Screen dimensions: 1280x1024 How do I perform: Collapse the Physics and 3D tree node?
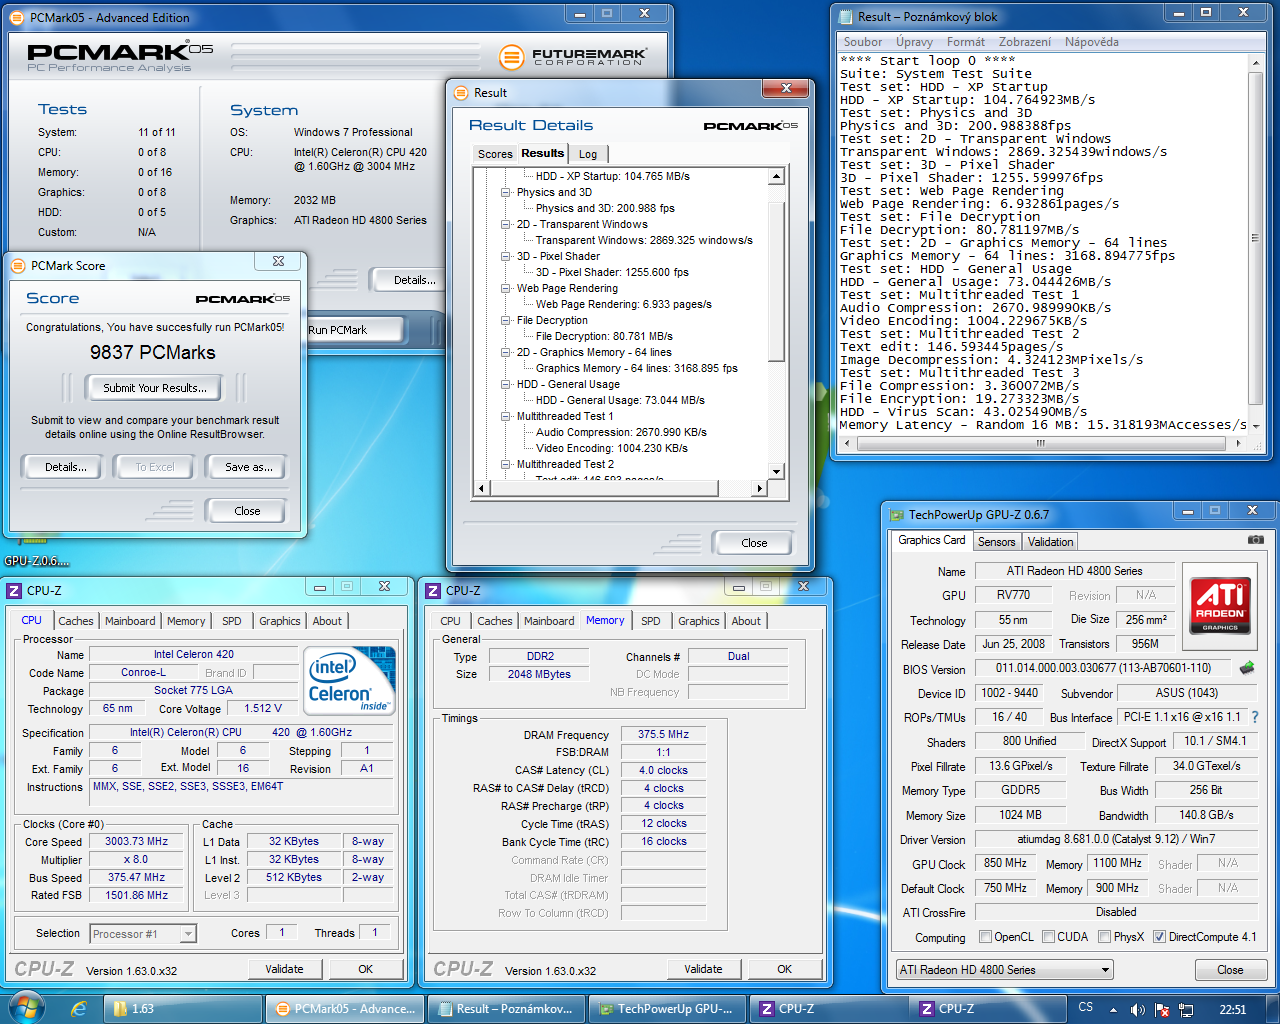(x=506, y=192)
